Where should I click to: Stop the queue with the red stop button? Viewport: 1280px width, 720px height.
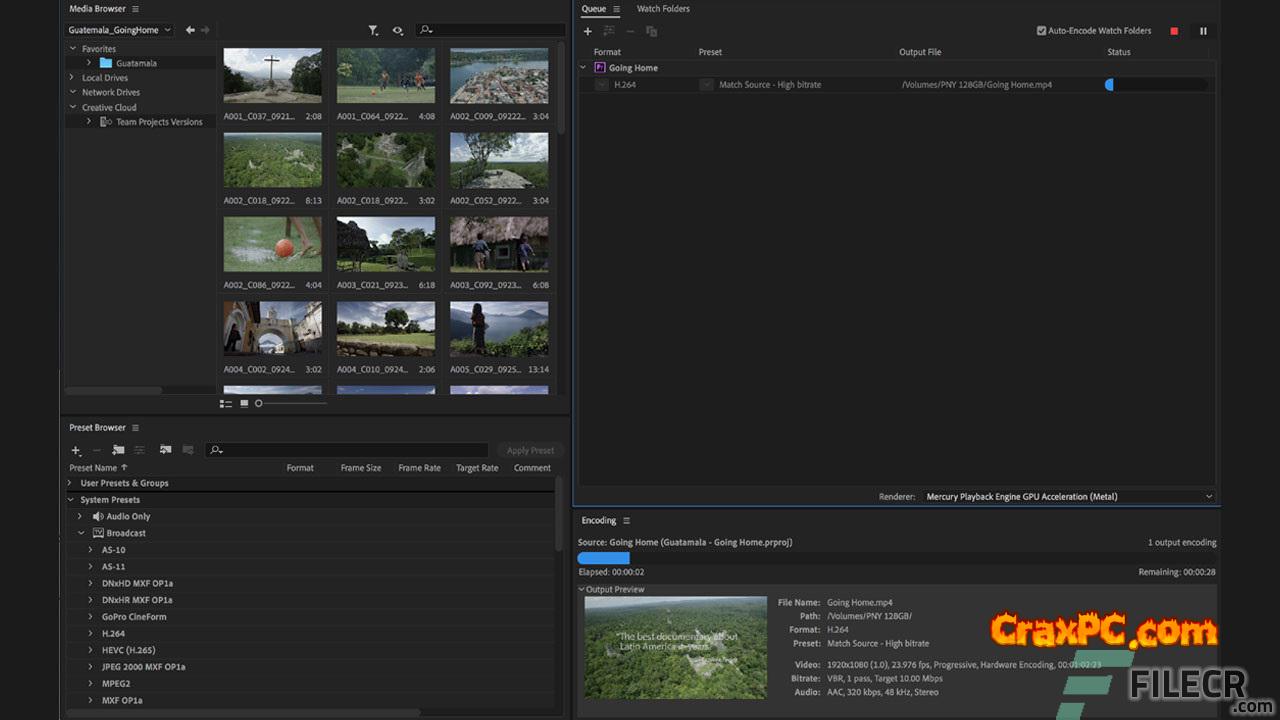pos(1174,31)
